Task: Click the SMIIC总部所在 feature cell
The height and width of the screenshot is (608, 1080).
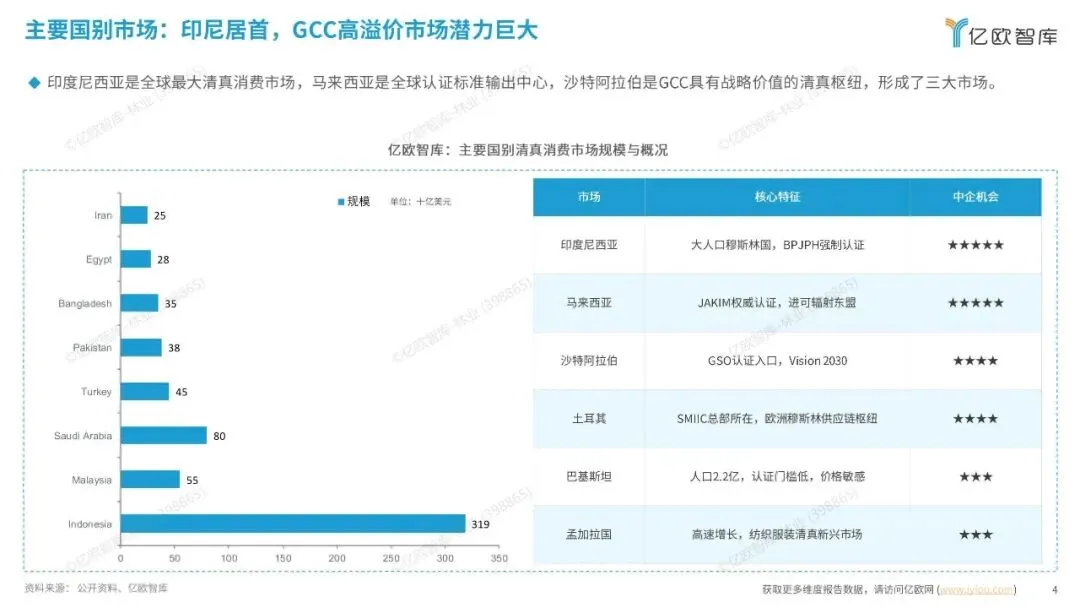Action: tap(777, 419)
